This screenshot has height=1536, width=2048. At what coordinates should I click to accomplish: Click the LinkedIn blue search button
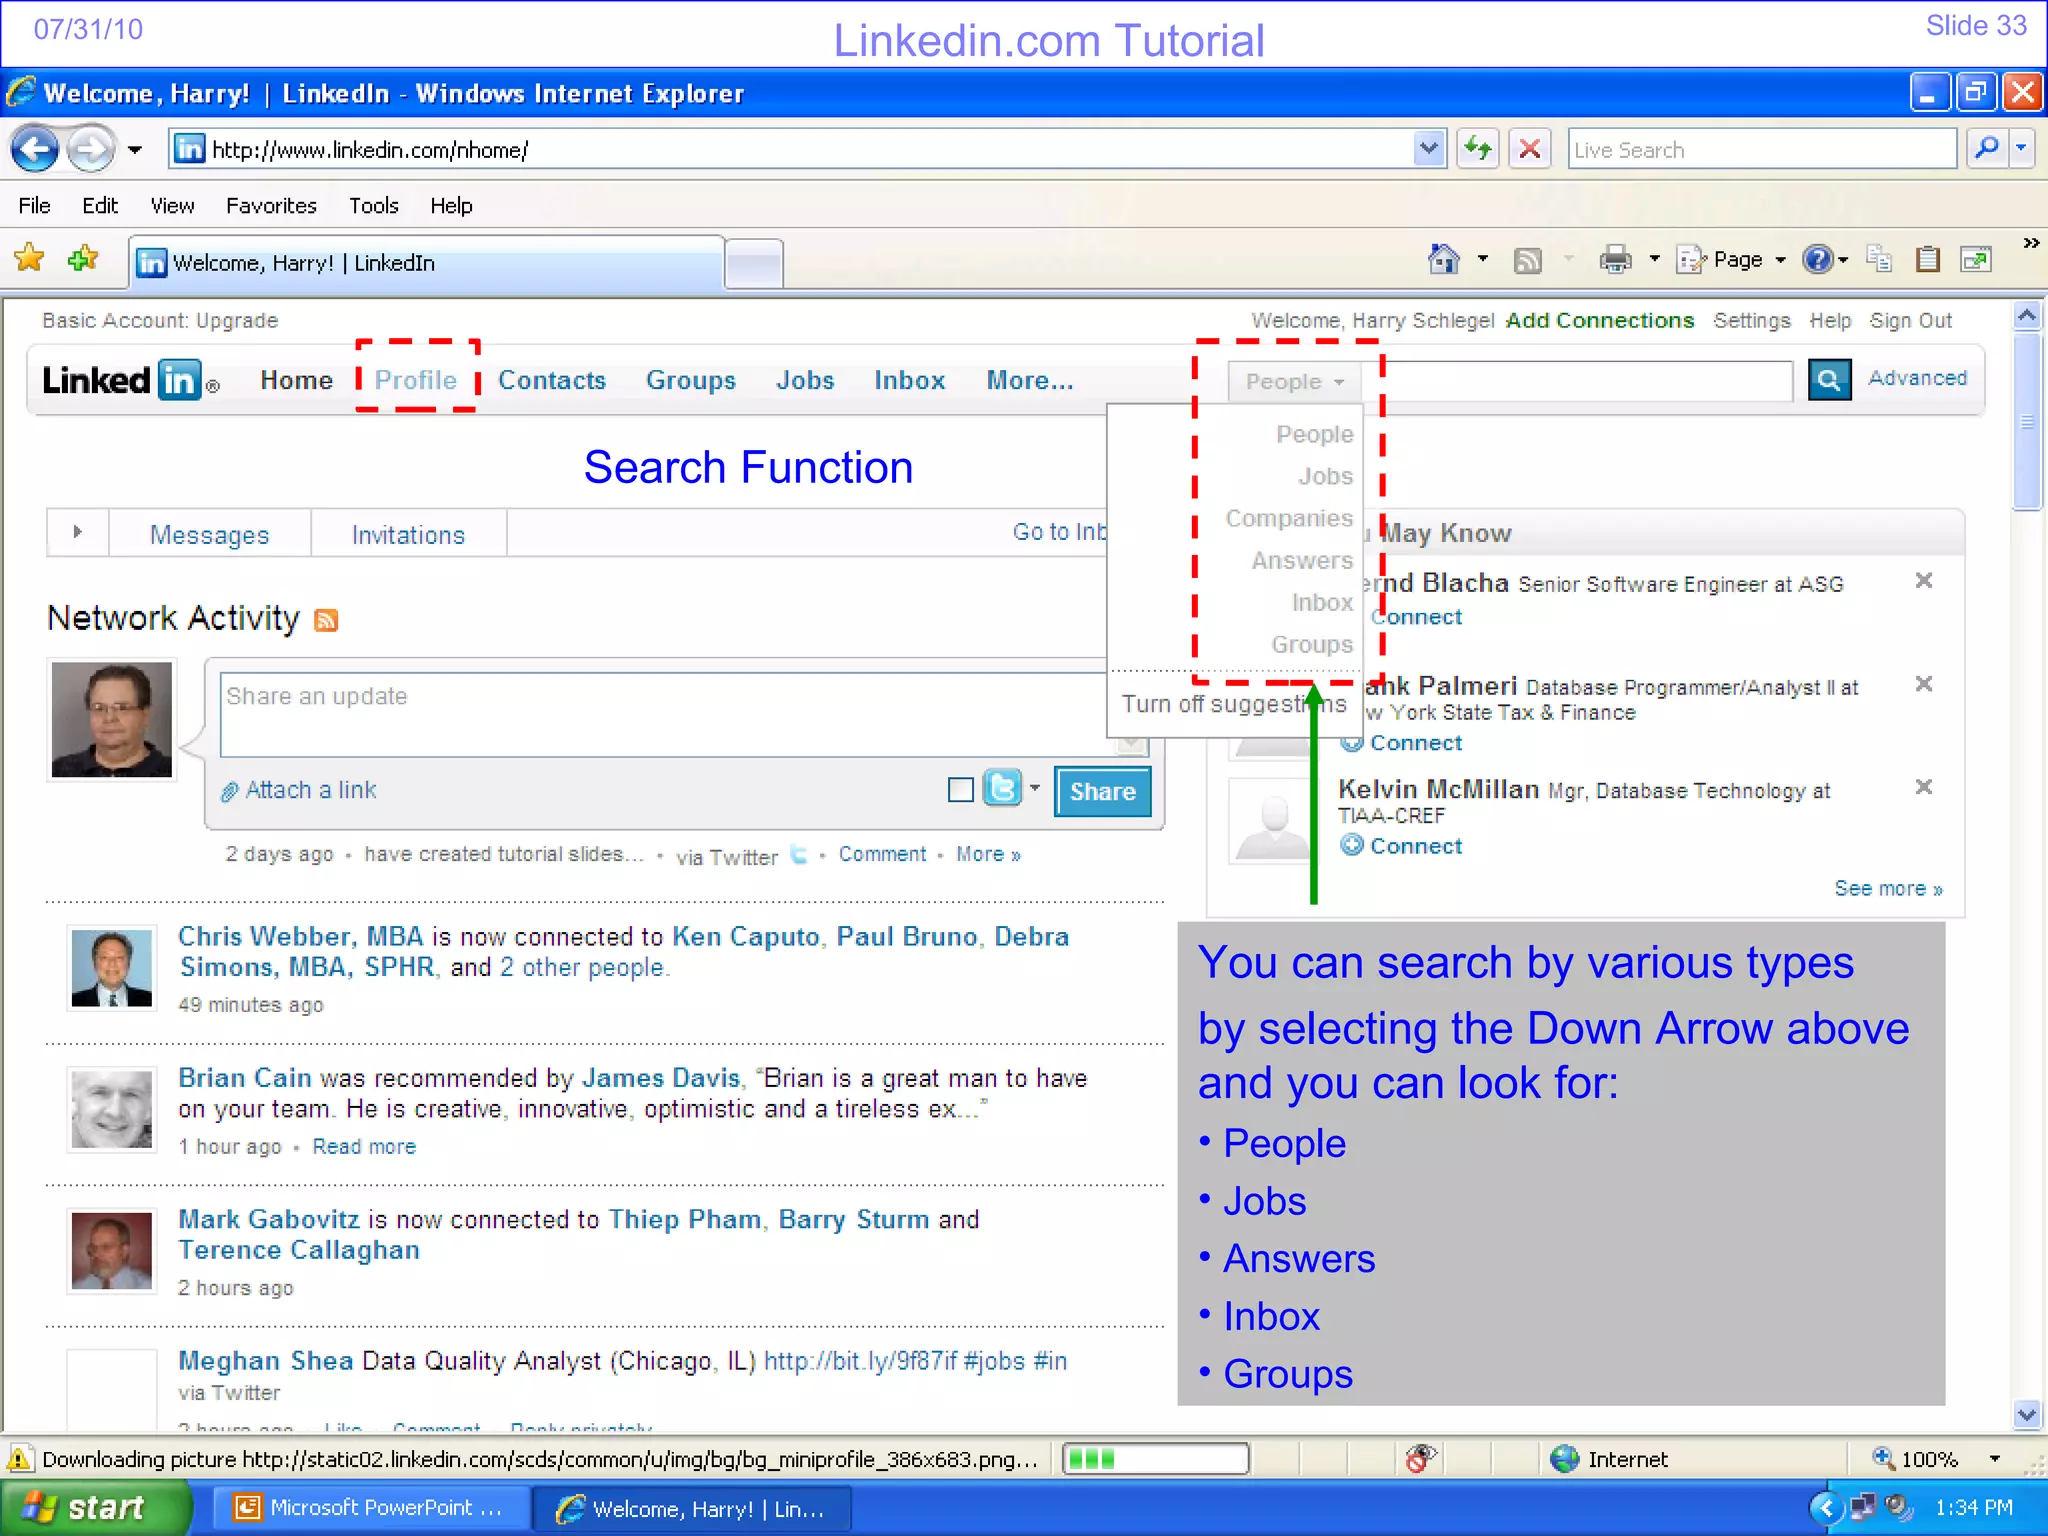coord(1829,380)
